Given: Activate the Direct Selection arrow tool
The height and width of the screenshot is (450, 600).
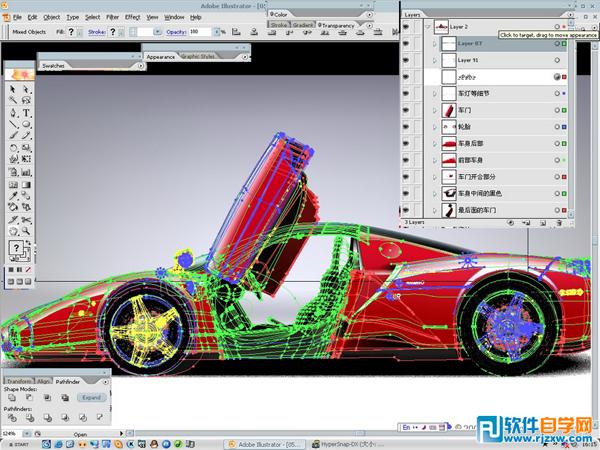Looking at the screenshot, I should pyautogui.click(x=26, y=89).
